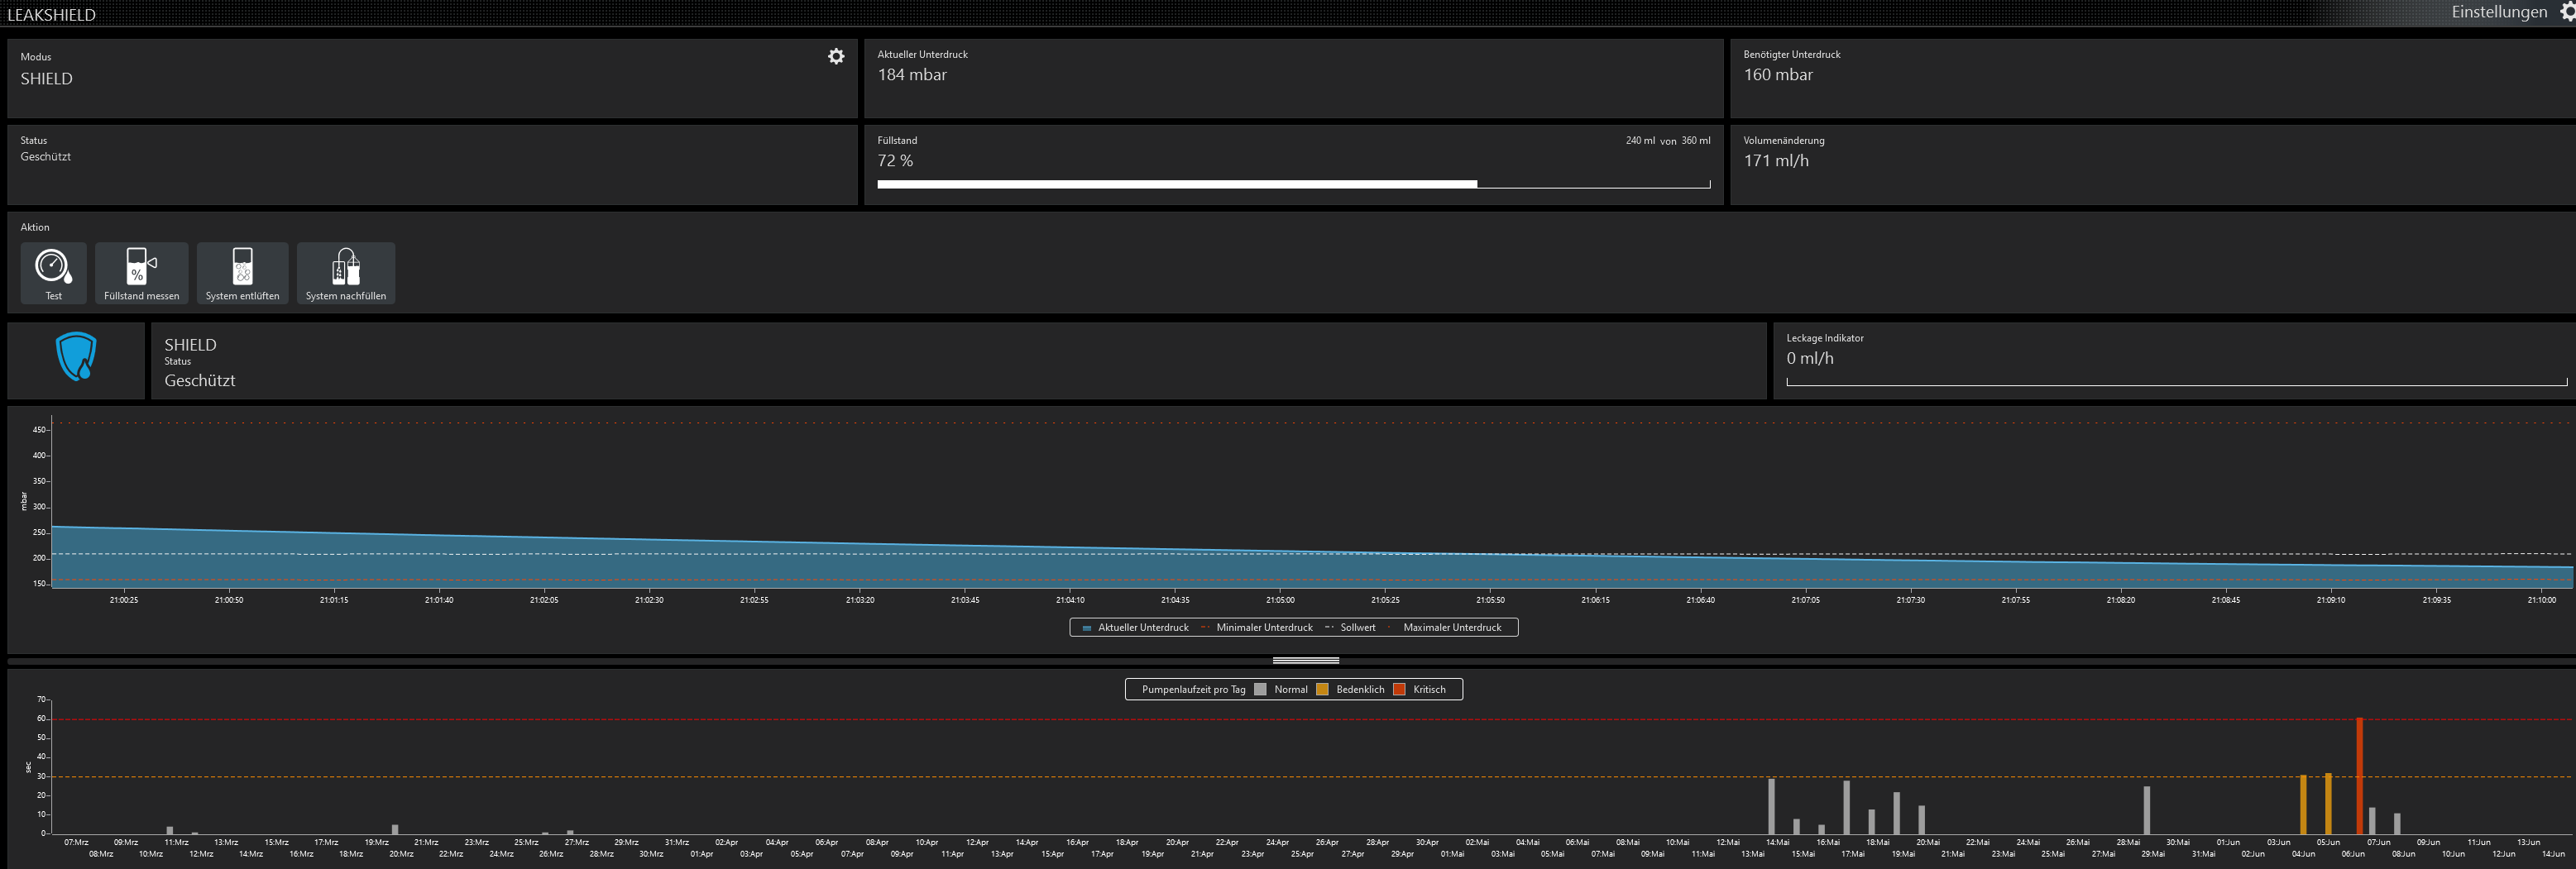This screenshot has width=2576, height=869.
Task: Run Füllstand messen action
Action: pyautogui.click(x=141, y=272)
